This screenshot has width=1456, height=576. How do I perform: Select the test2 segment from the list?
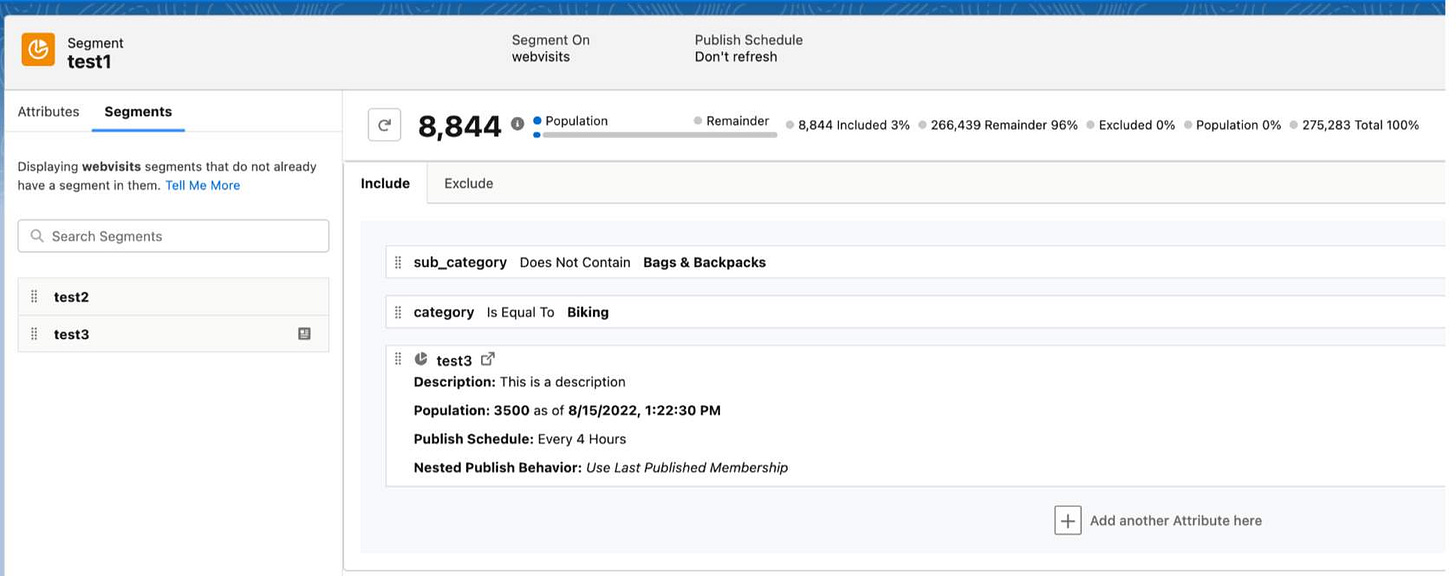pos(71,296)
